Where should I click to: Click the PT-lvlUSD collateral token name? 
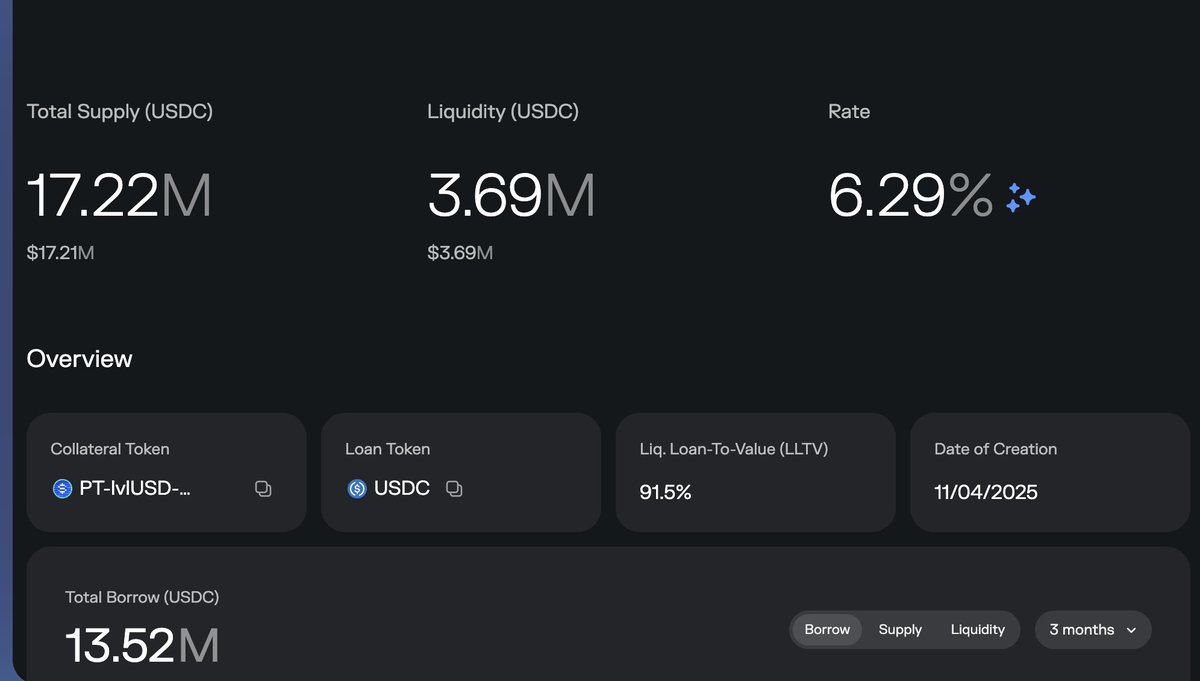[x=134, y=489]
